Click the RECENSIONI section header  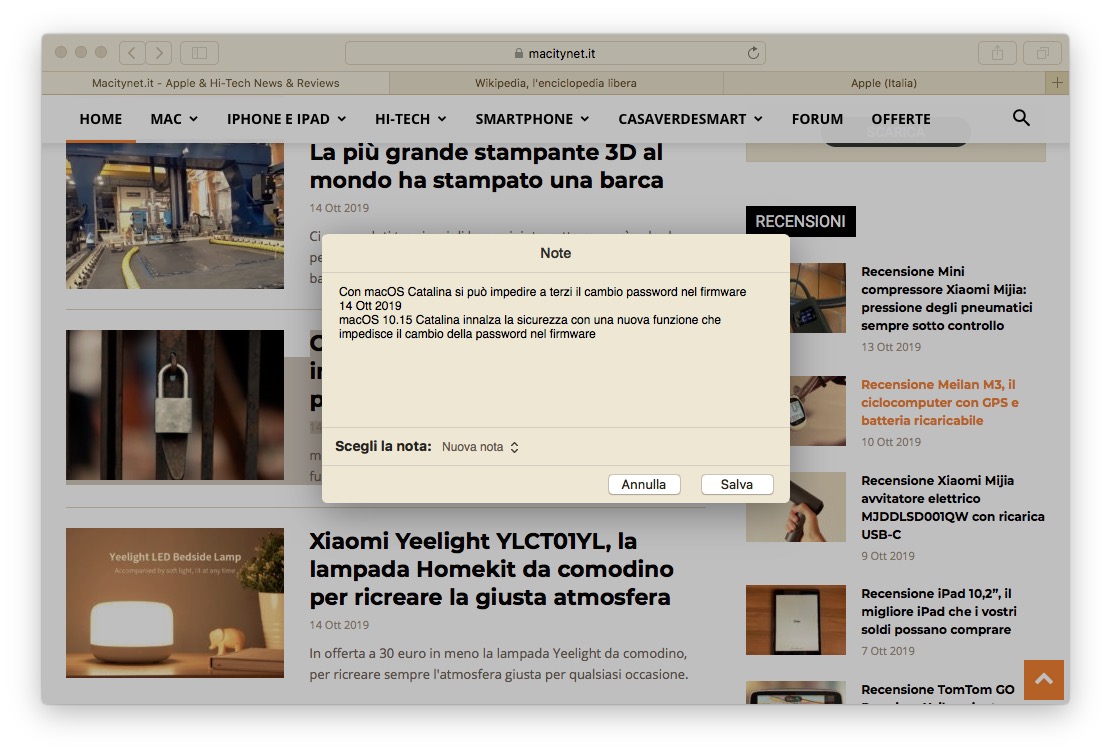[801, 221]
